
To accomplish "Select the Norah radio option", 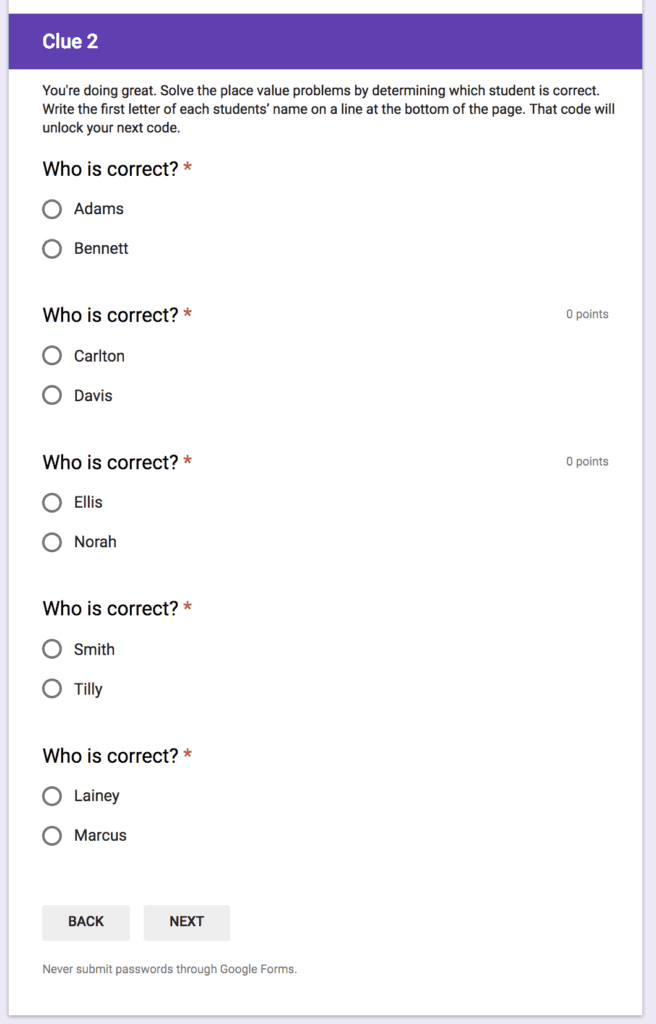I will 52,542.
